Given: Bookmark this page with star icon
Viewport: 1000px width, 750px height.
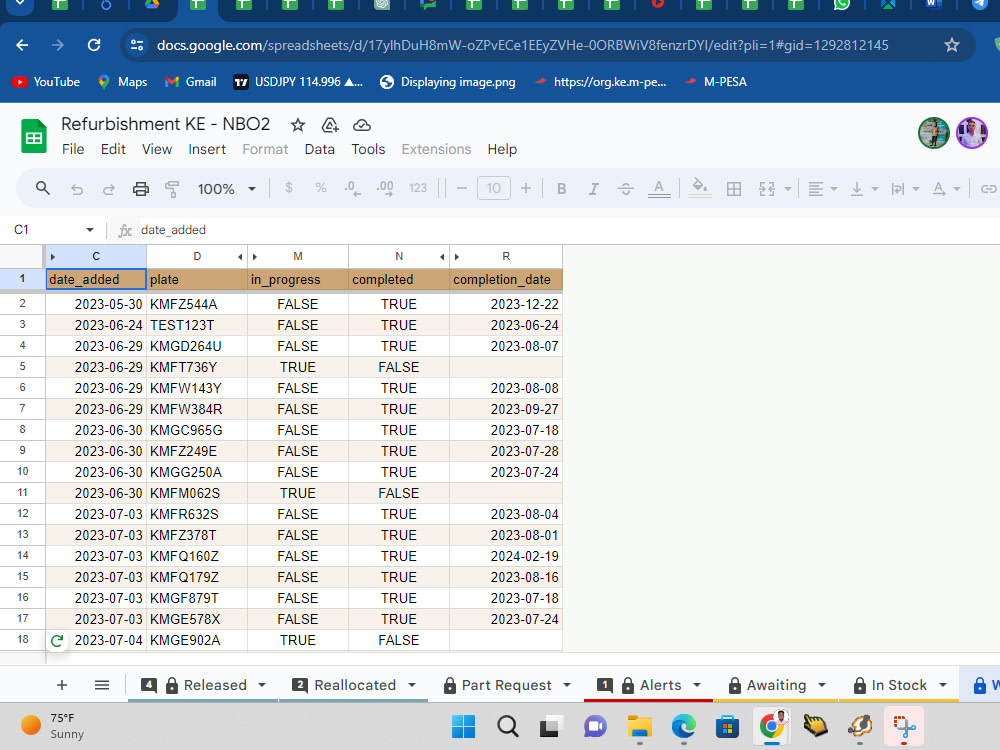Looking at the screenshot, I should [952, 45].
